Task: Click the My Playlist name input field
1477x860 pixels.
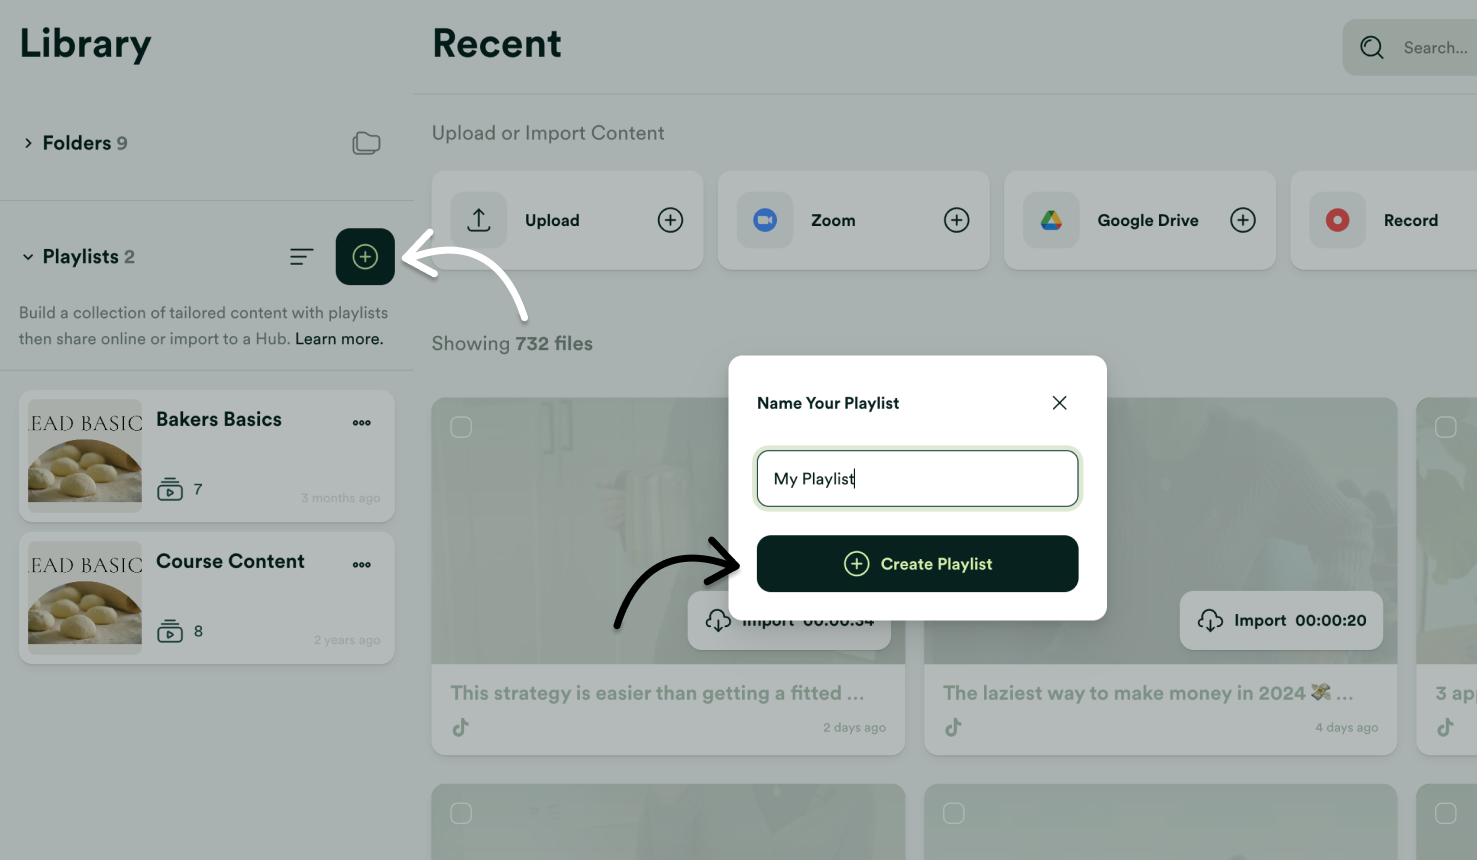Action: click(916, 478)
